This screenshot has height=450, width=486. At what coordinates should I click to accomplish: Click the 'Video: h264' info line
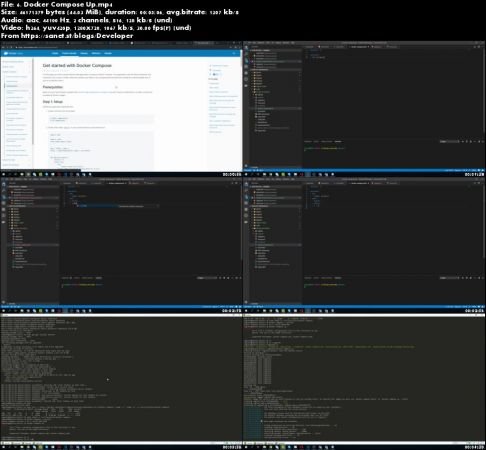[96, 28]
